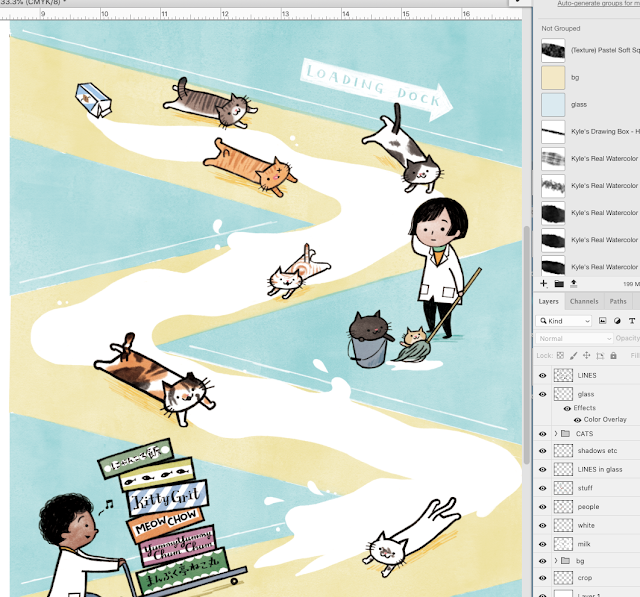Lock all padlock icon
Screen dimensions: 640x597
point(613,355)
